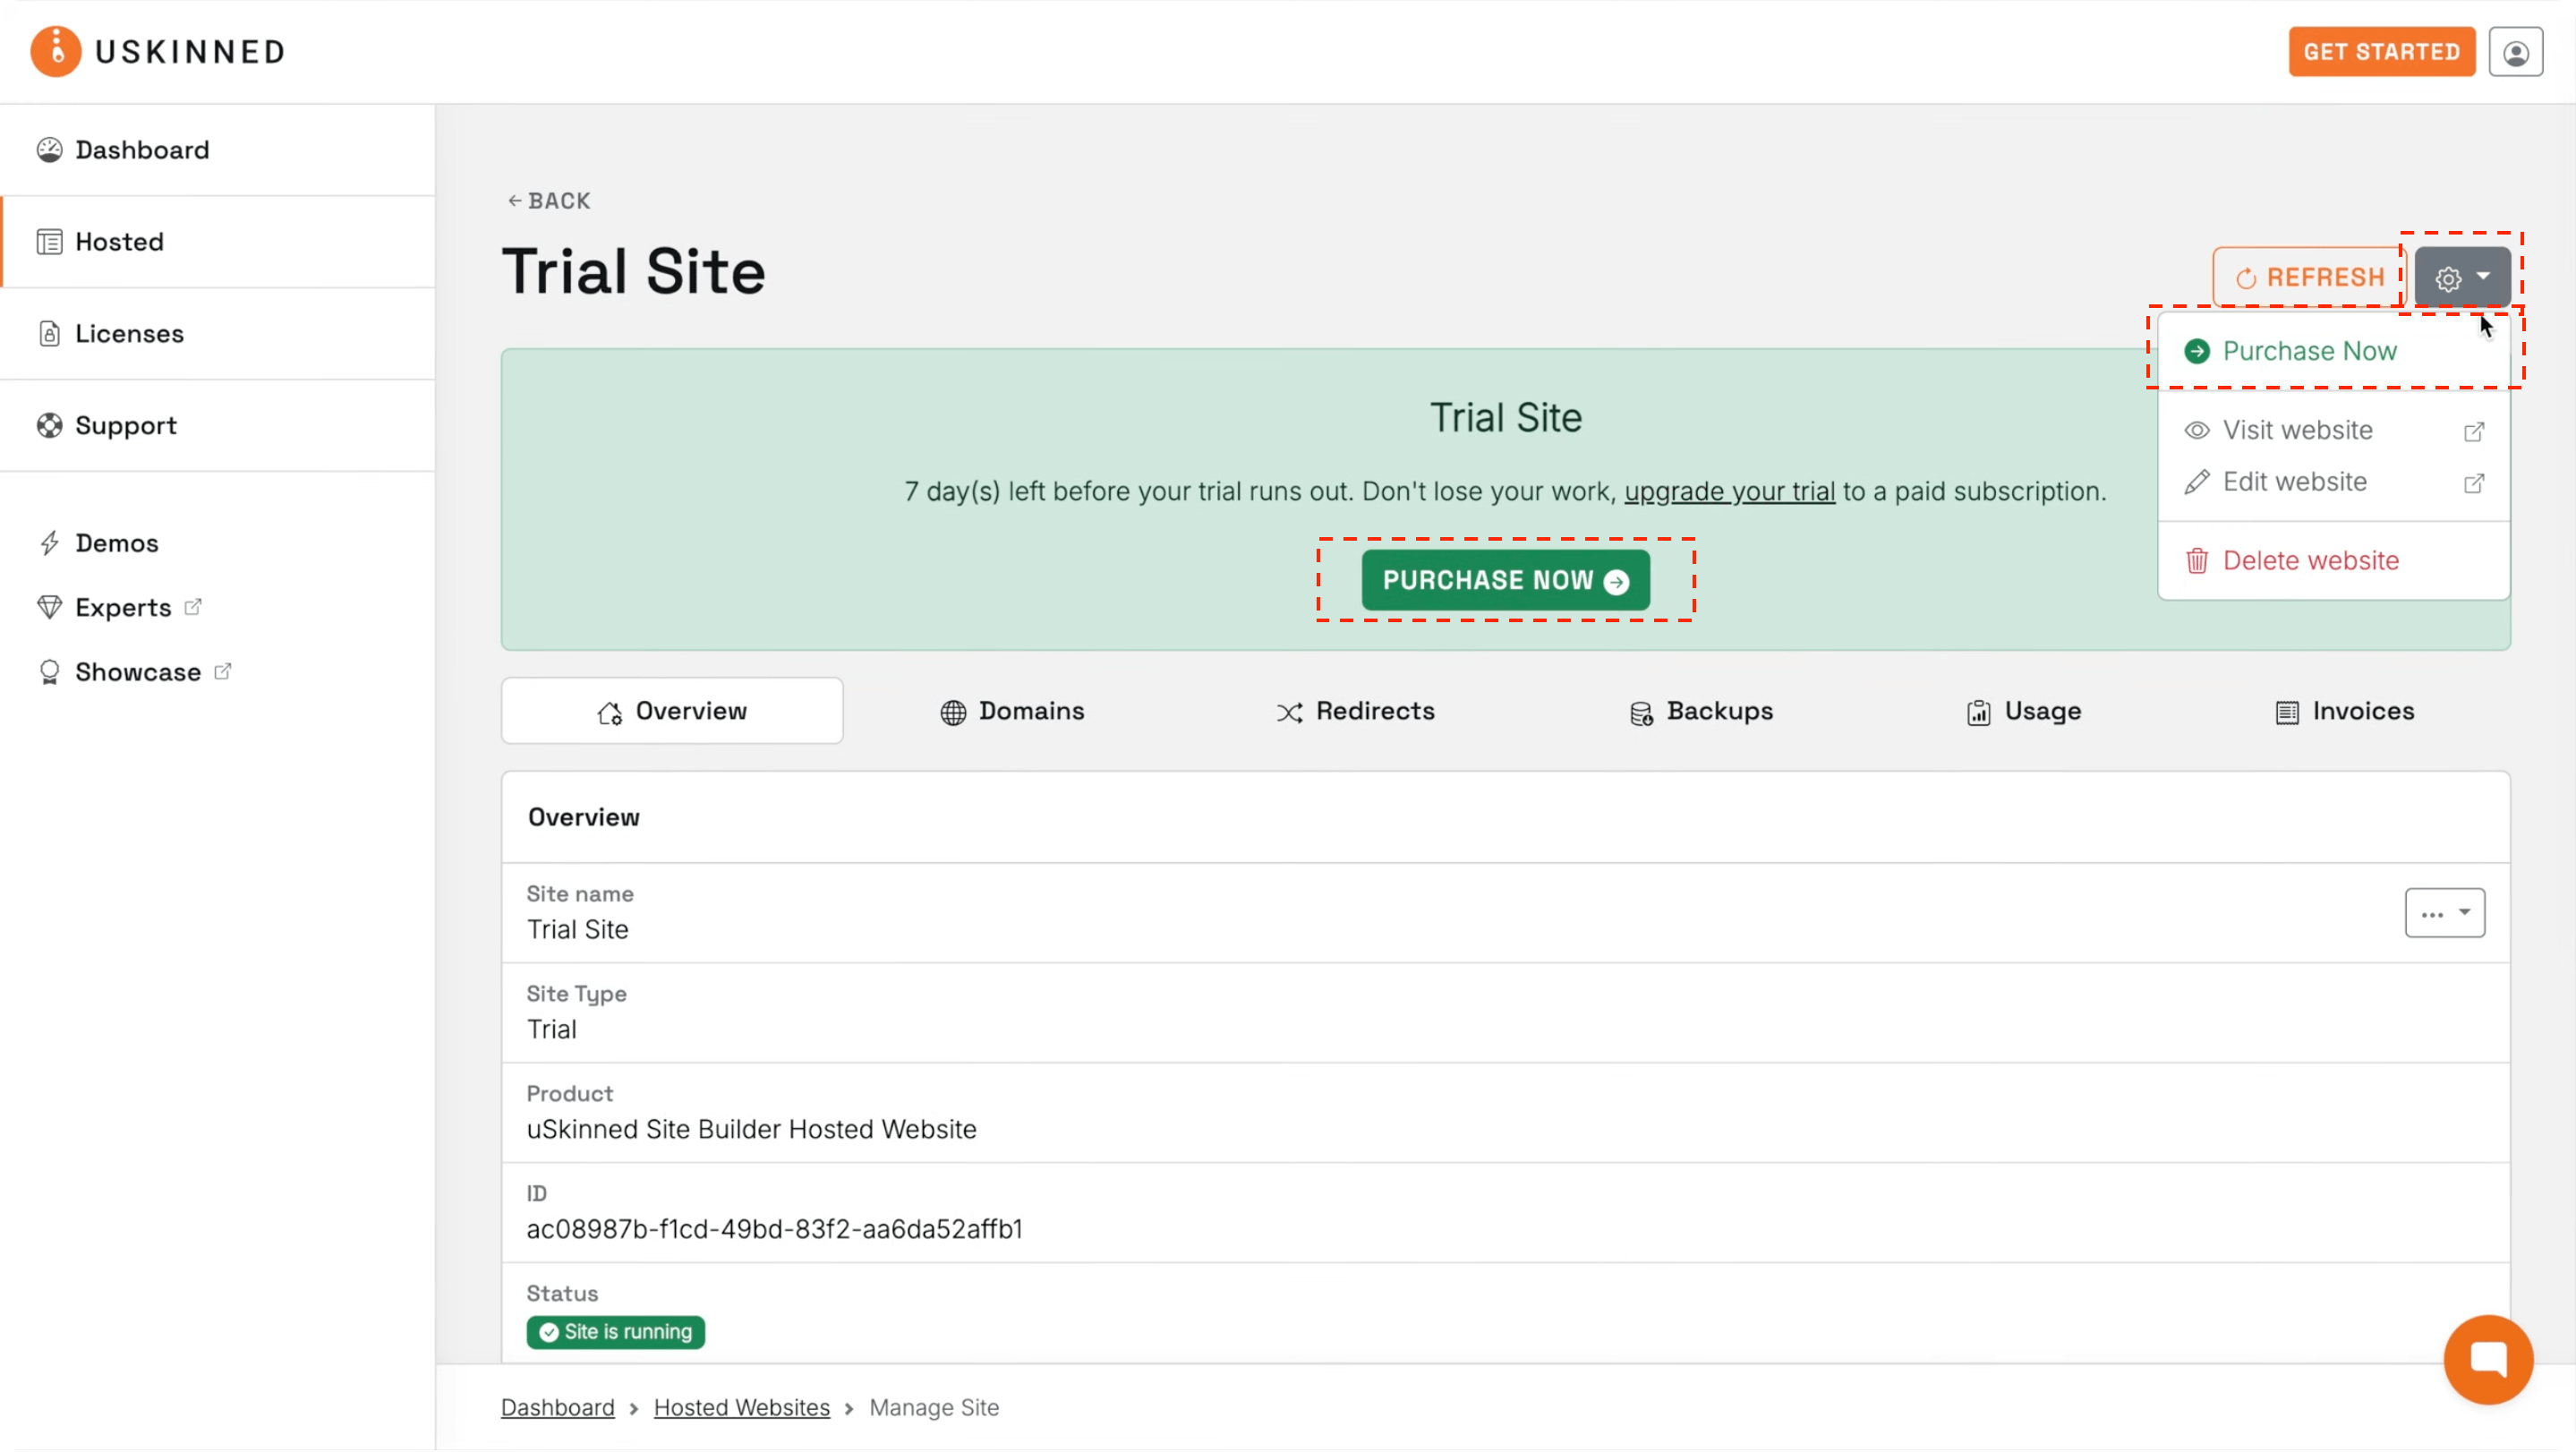Open Demos in the sidebar
Screen dimensions: 2576x1452
(117, 543)
